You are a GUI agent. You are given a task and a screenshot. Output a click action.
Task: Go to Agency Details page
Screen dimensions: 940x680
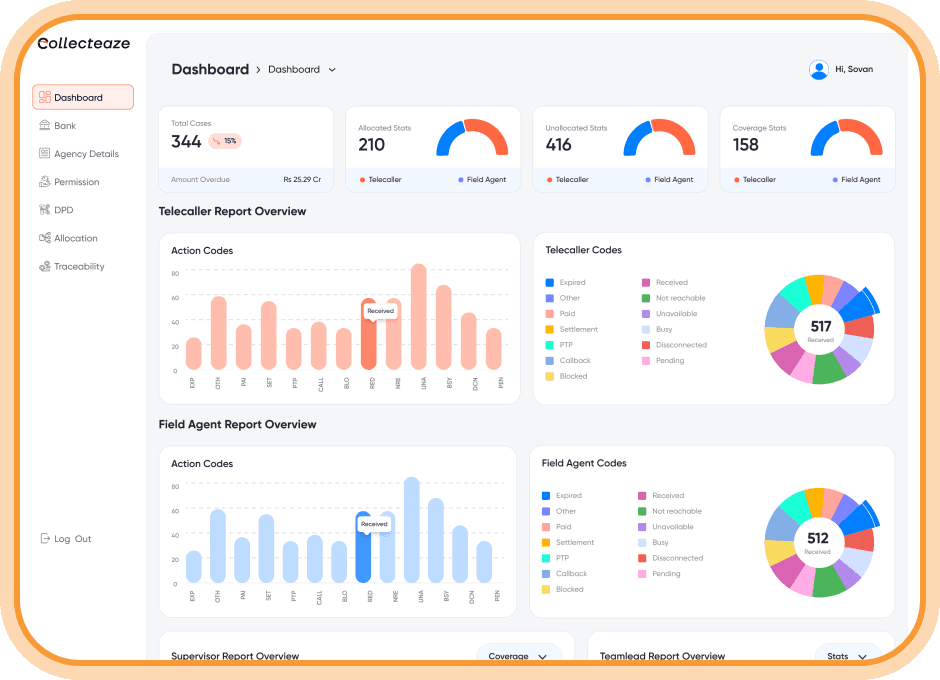(x=86, y=154)
